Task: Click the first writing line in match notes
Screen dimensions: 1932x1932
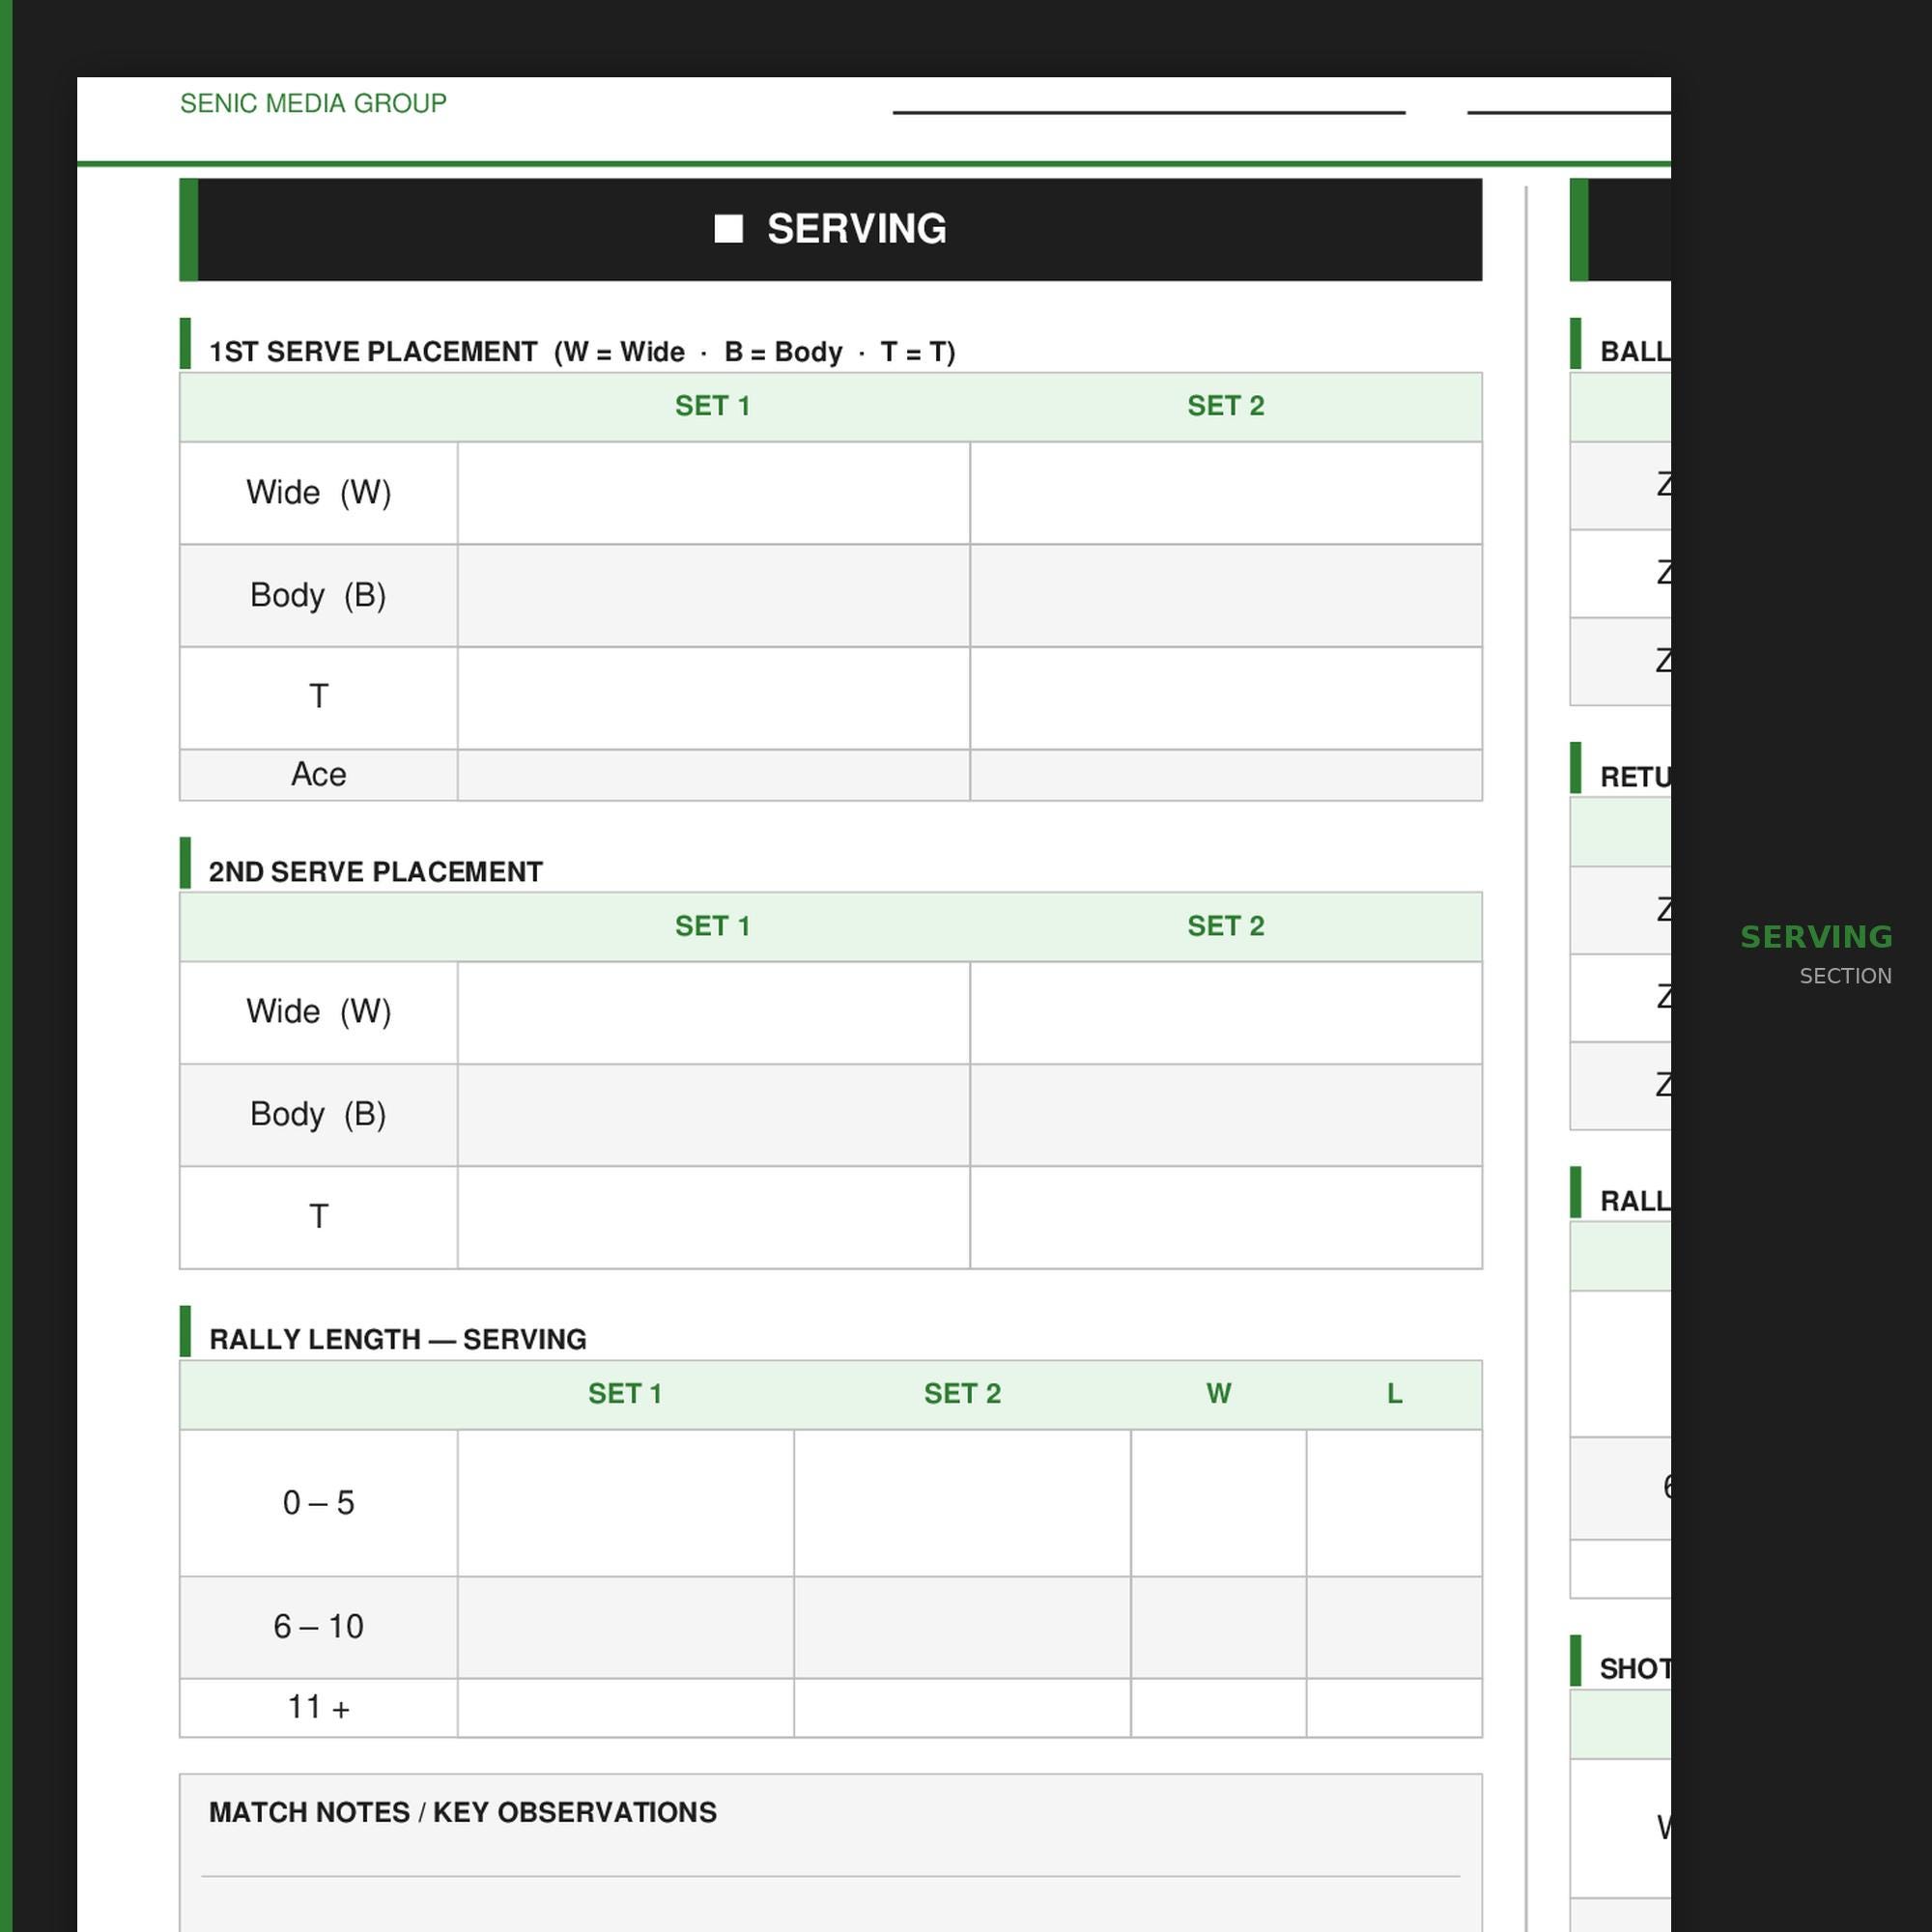Action: [x=830, y=1876]
